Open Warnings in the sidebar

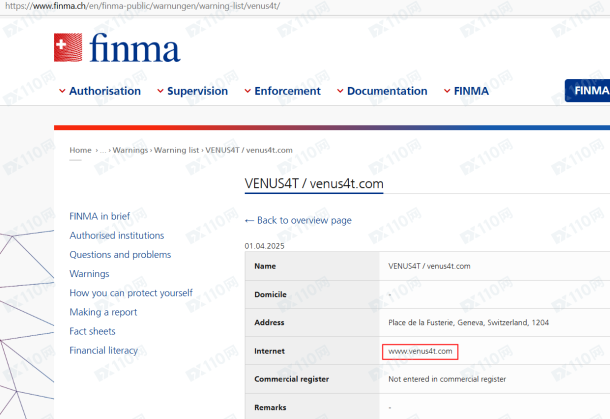click(89, 274)
